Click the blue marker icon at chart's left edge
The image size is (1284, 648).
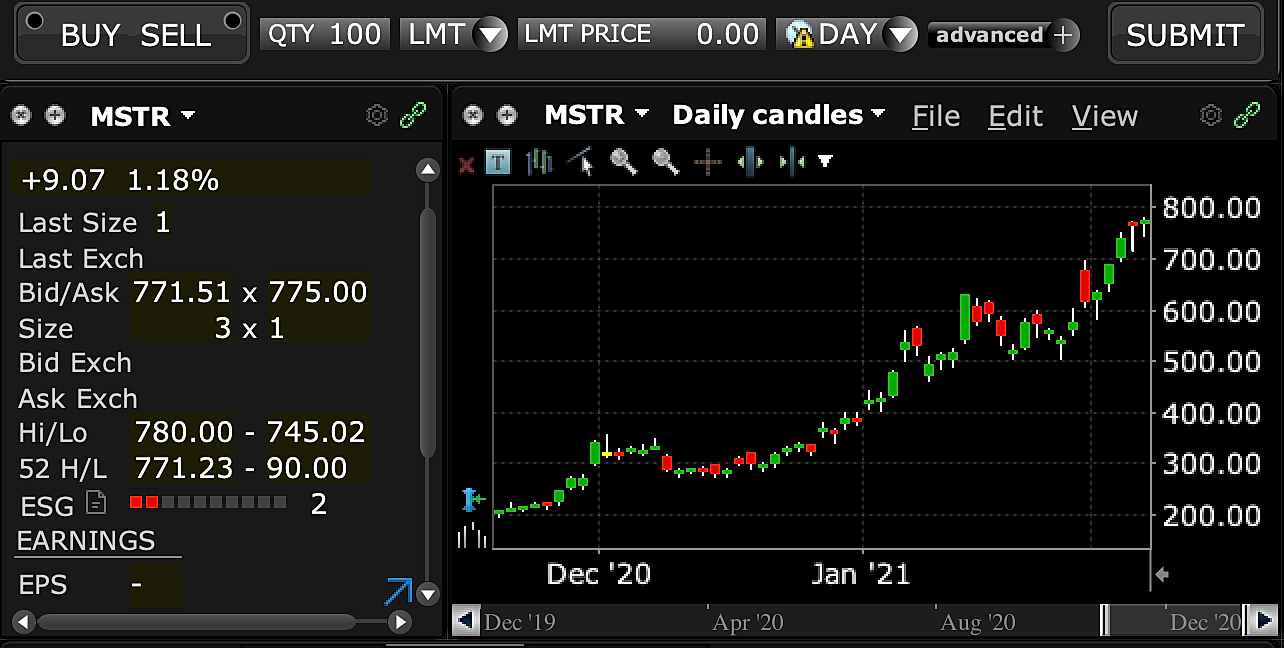472,498
